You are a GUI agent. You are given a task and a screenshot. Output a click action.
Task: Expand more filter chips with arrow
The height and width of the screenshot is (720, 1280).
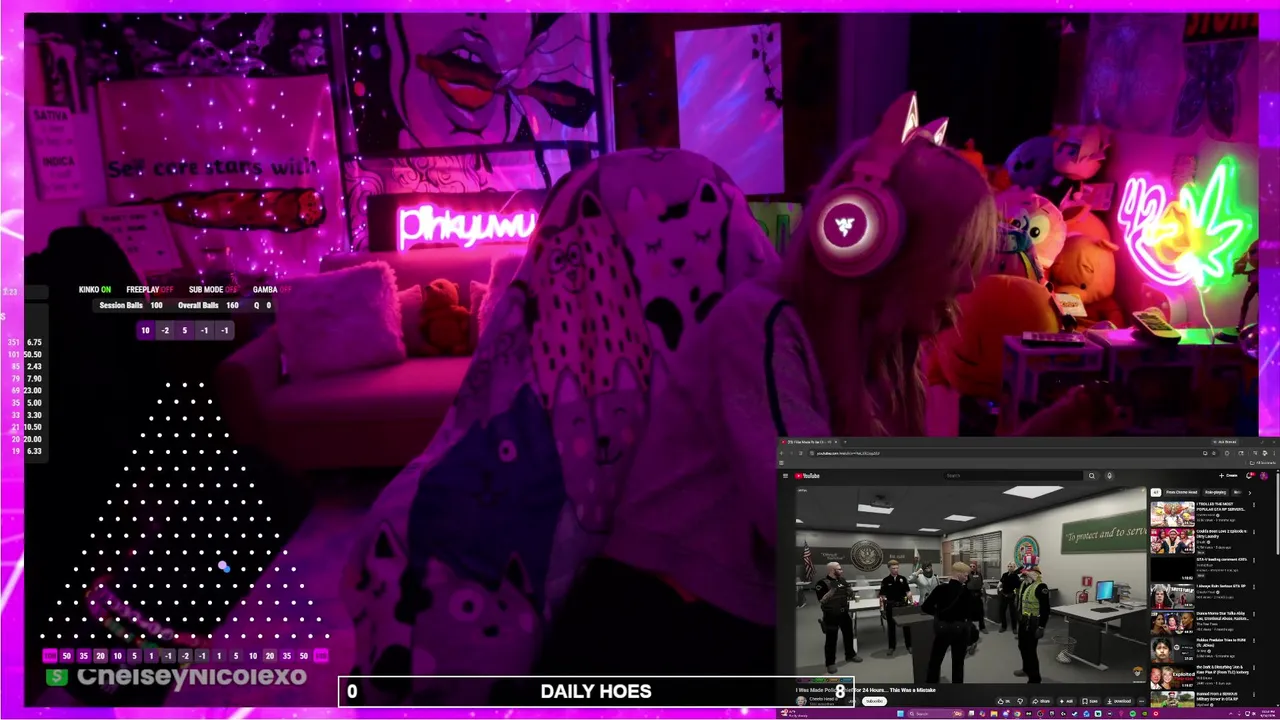pyautogui.click(x=1250, y=492)
